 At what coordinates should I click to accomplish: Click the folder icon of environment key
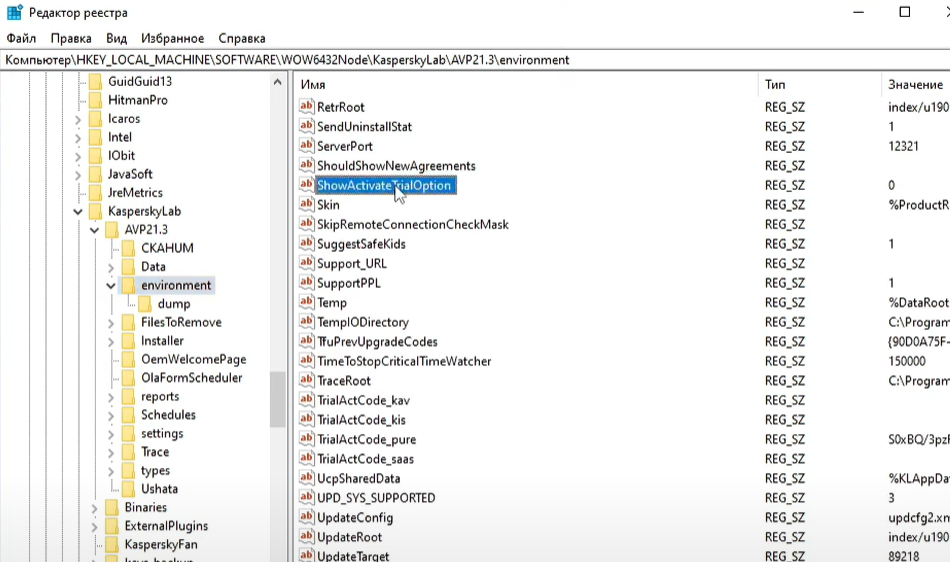click(128, 285)
